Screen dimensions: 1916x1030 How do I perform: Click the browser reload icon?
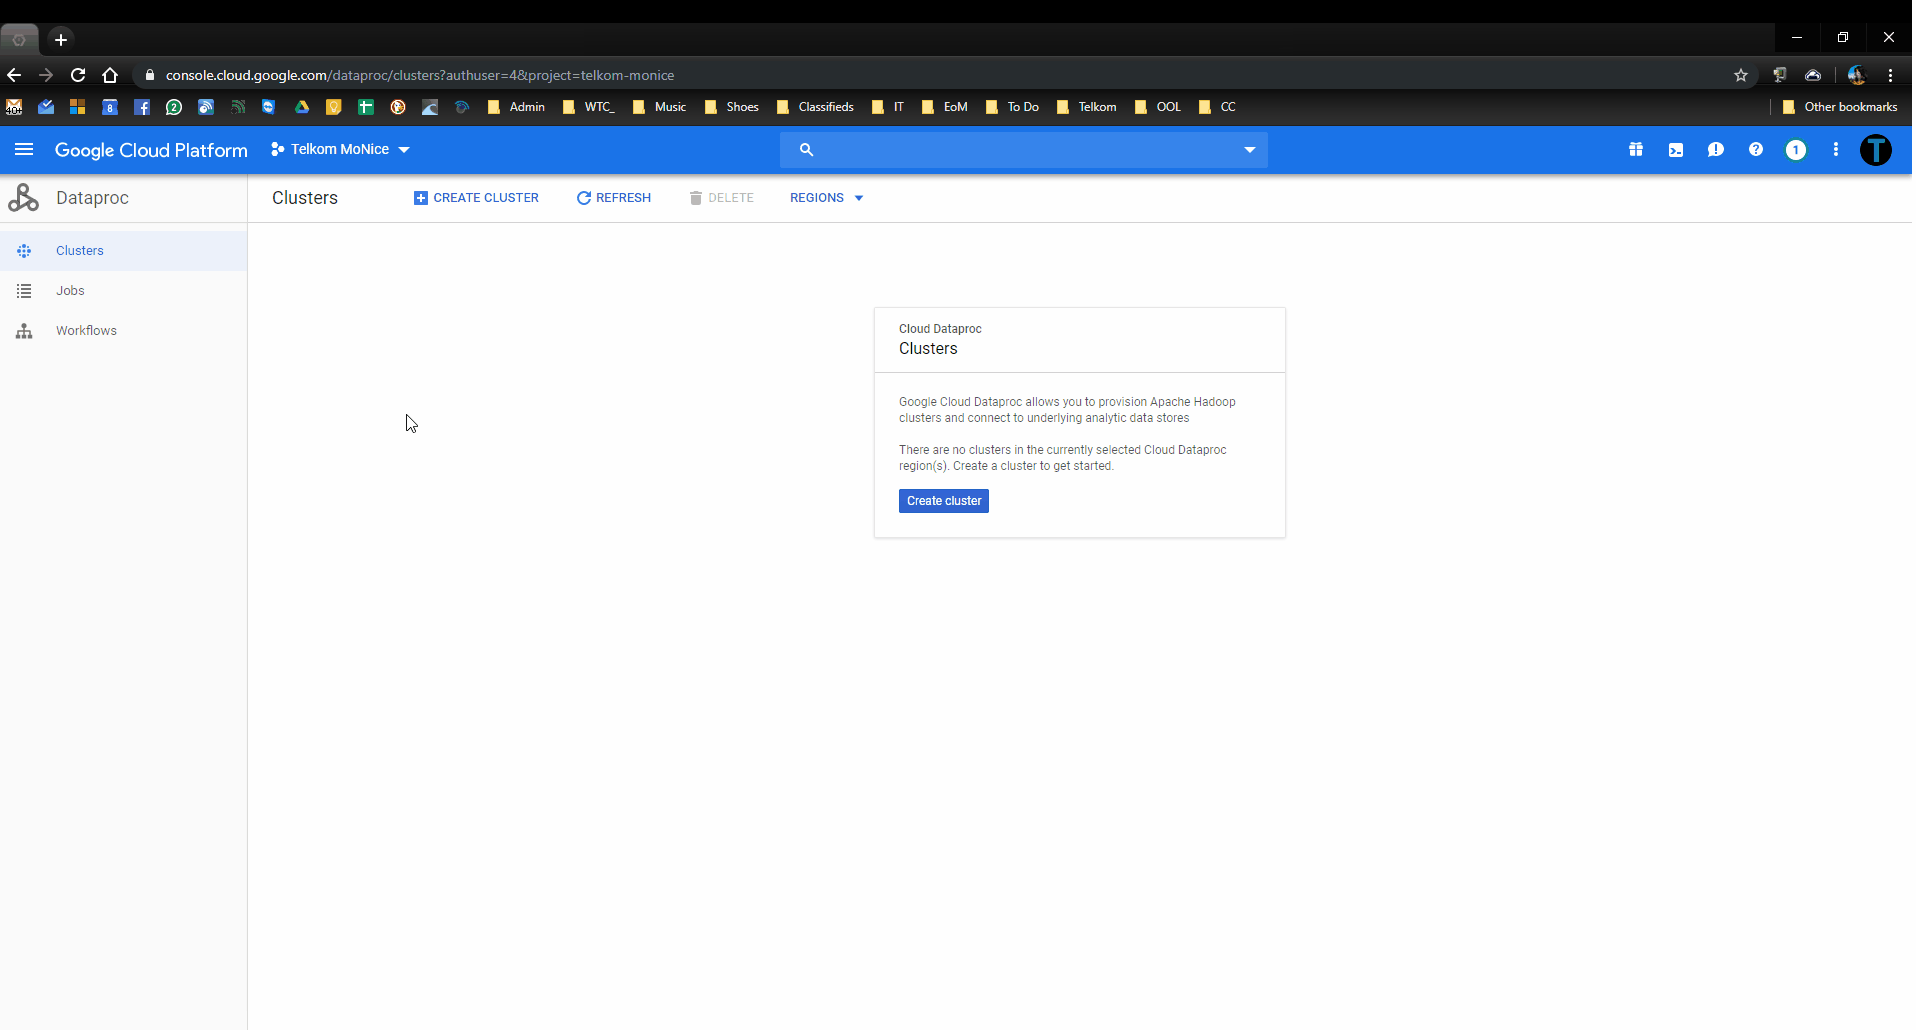point(78,75)
